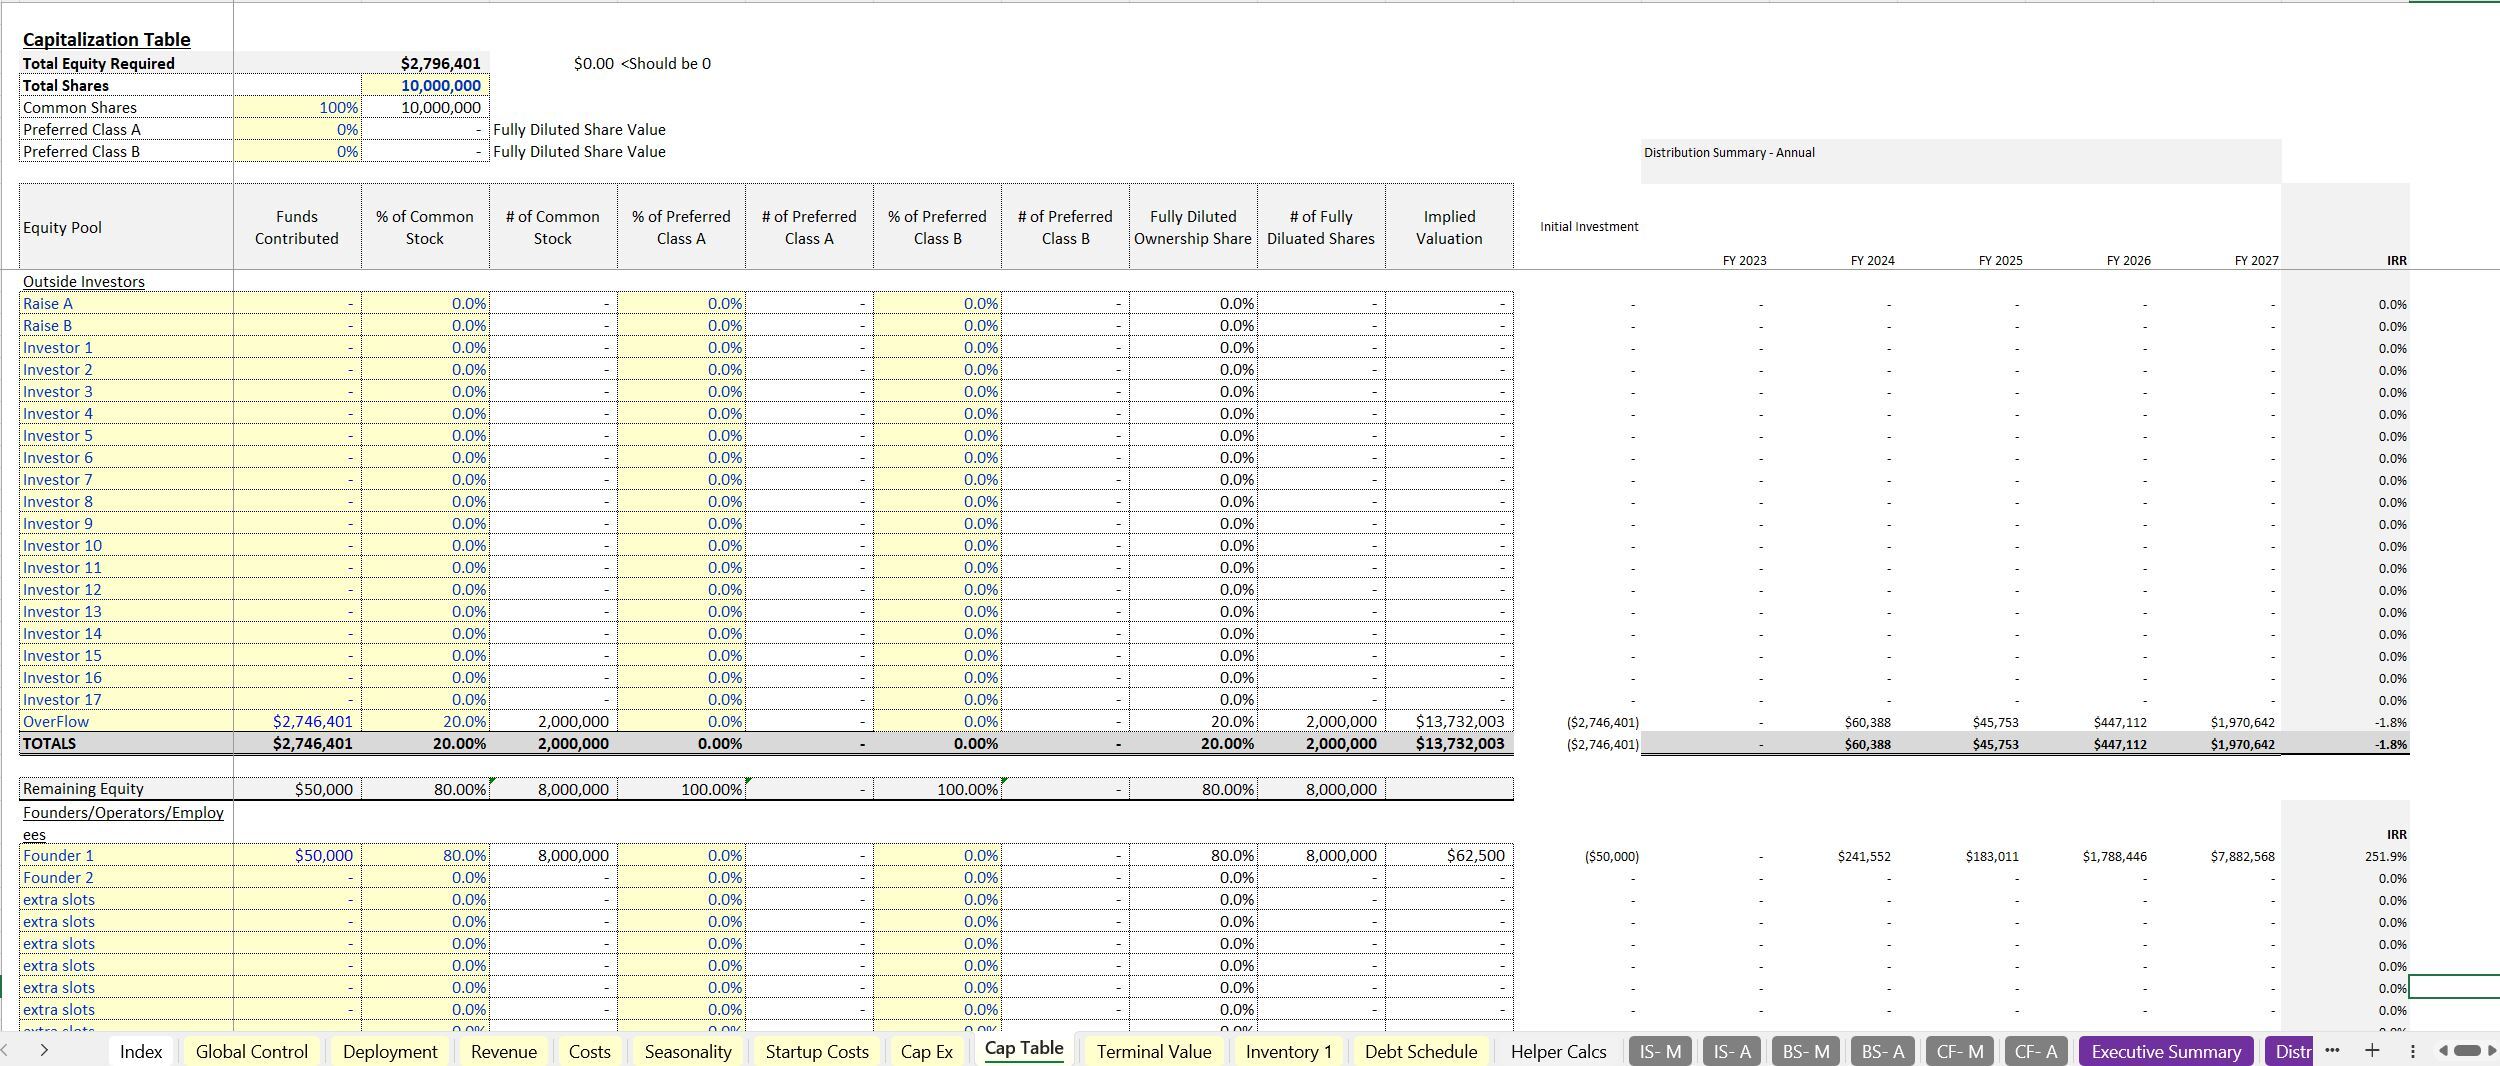Select Remaining Equity $50,000 cell
Viewport: 2500px width, 1066px height.
pos(298,789)
